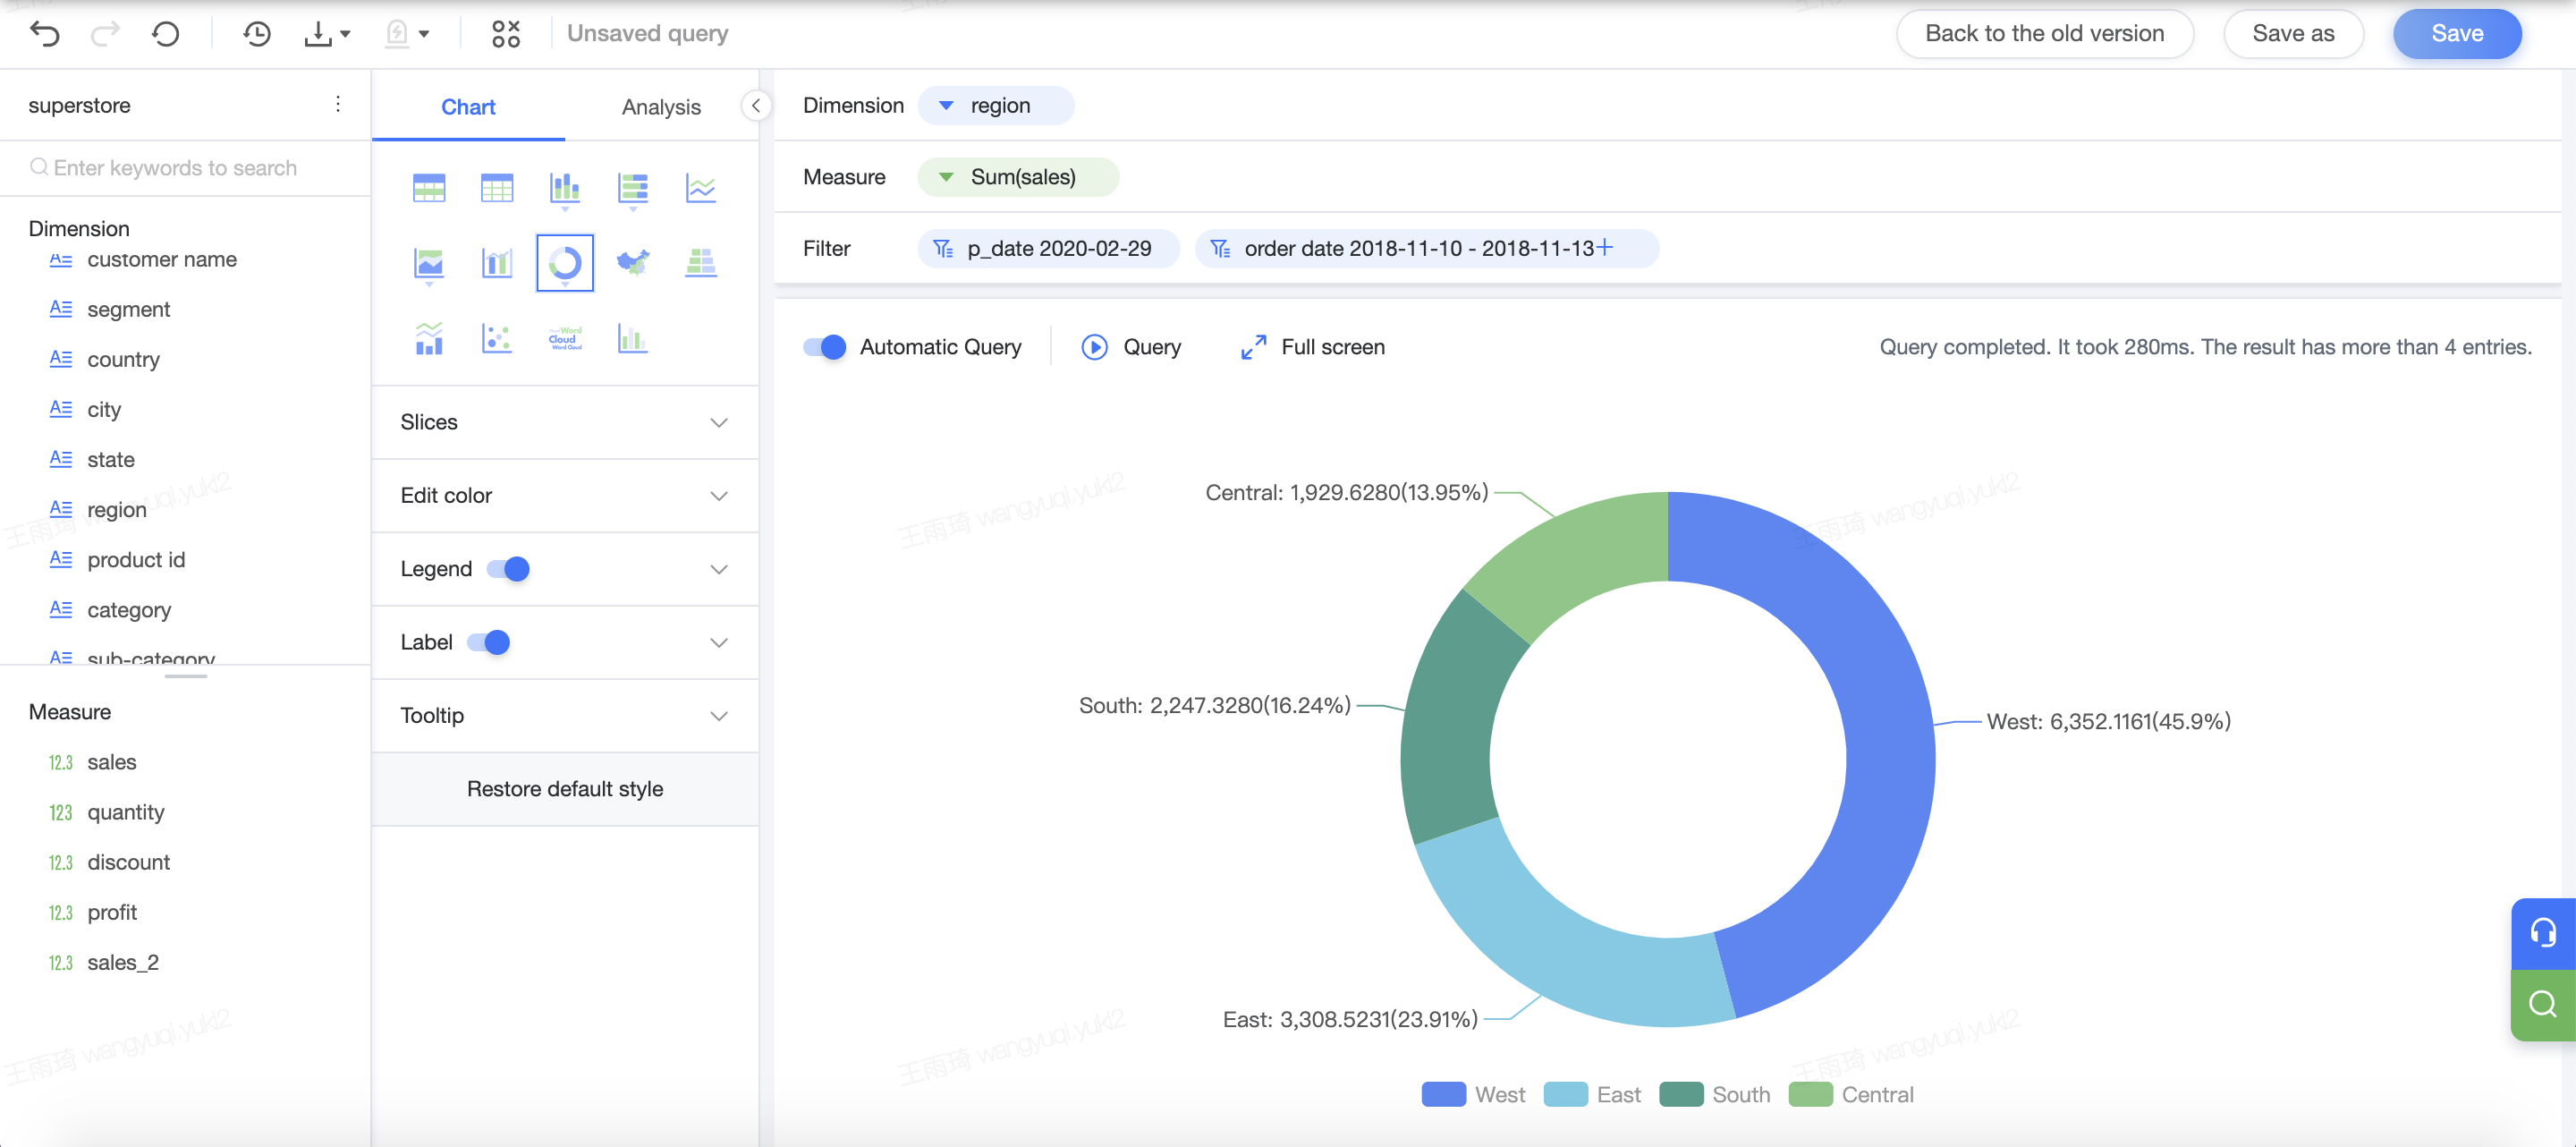Screen dimensions: 2576x1147
Task: Open the chart in Full screen
Action: pyautogui.click(x=1312, y=347)
